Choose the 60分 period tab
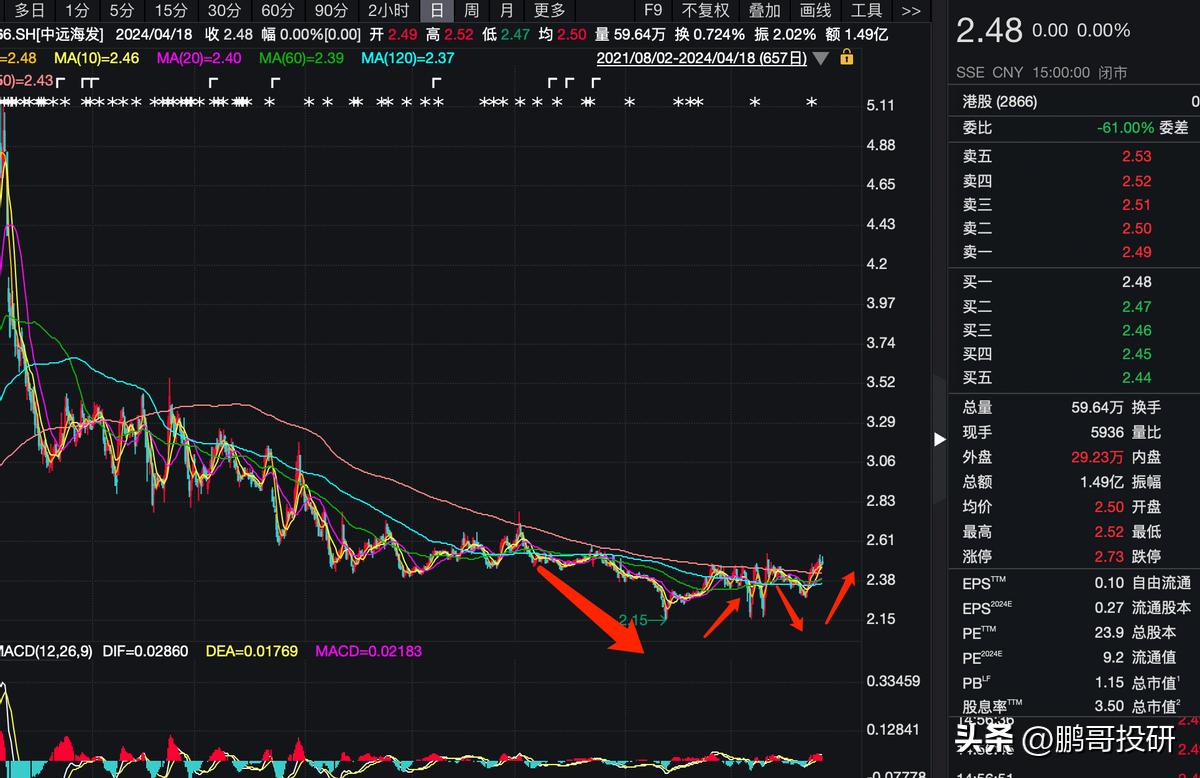 pyautogui.click(x=277, y=11)
